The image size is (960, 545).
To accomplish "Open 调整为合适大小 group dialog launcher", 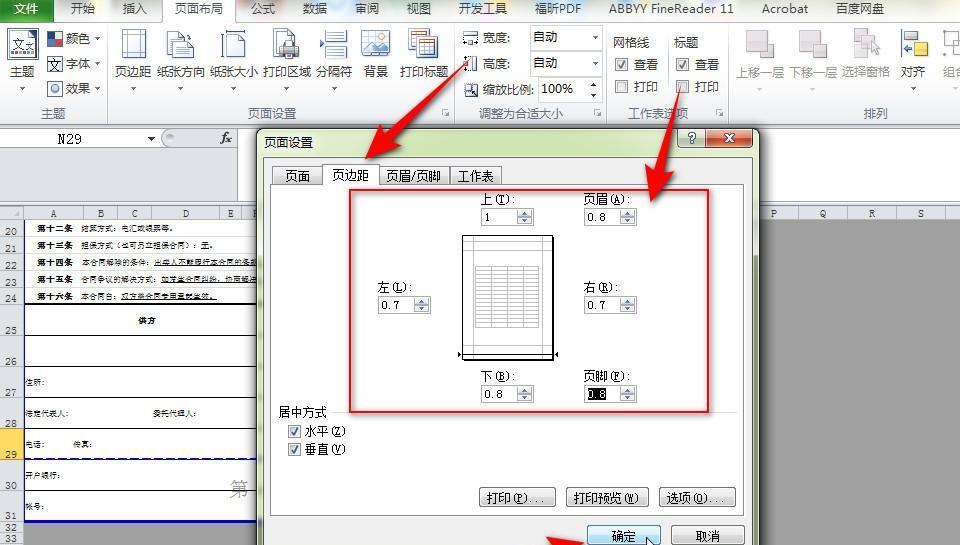I will [x=597, y=113].
